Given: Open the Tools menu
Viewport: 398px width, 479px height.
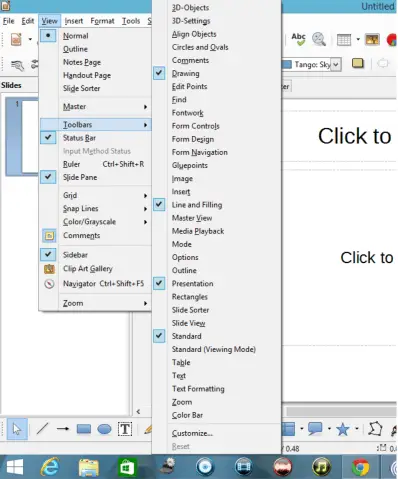Looking at the screenshot, I should (x=131, y=21).
